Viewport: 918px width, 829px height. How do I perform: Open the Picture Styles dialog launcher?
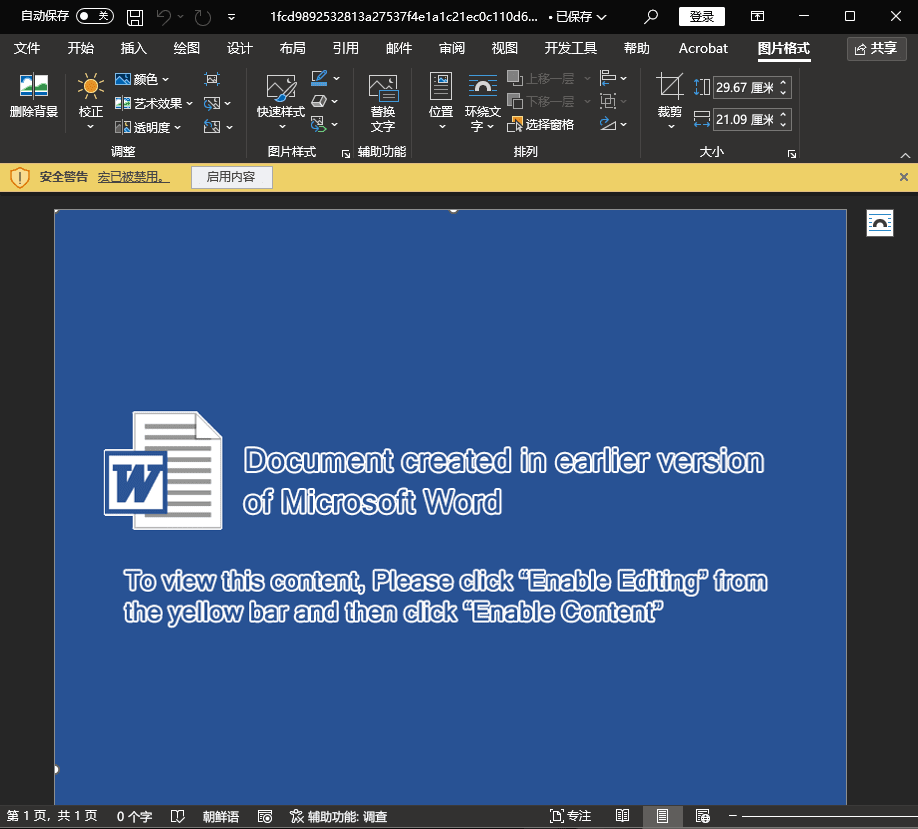(346, 153)
